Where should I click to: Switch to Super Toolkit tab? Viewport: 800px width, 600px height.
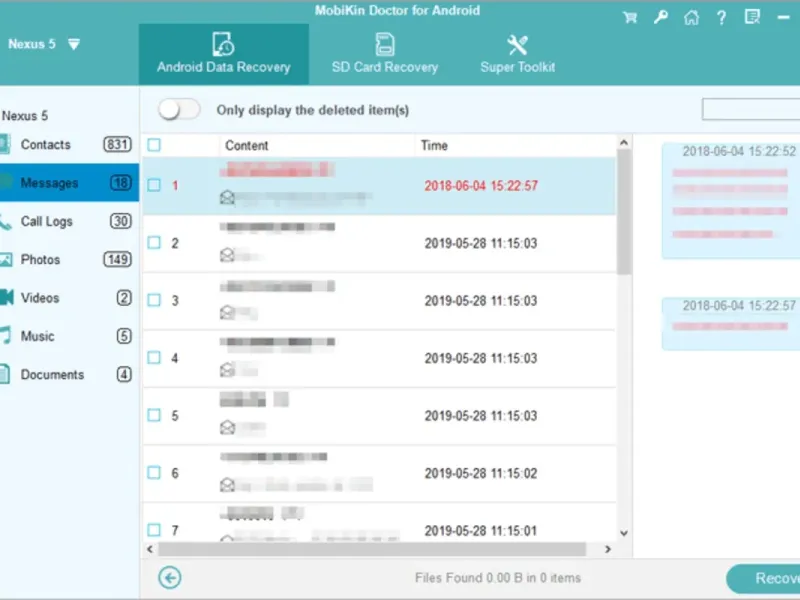[517, 54]
